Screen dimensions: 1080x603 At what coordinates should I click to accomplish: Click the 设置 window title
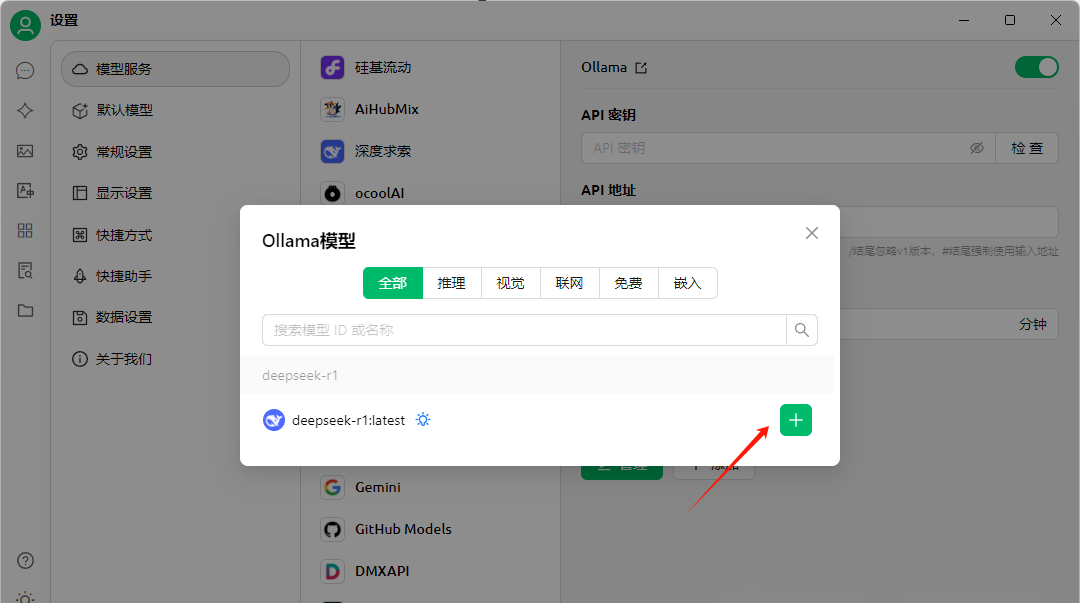[64, 21]
